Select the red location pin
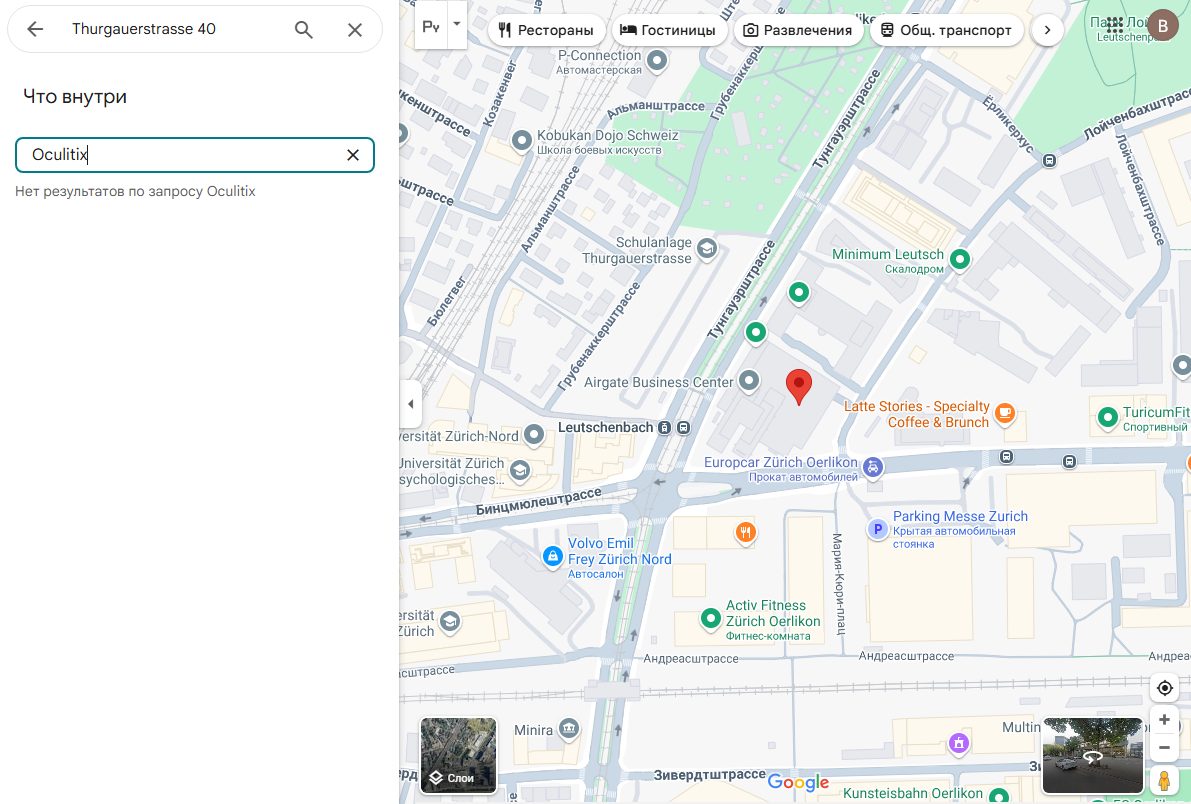Viewport: 1191px width, 804px height. 798,386
